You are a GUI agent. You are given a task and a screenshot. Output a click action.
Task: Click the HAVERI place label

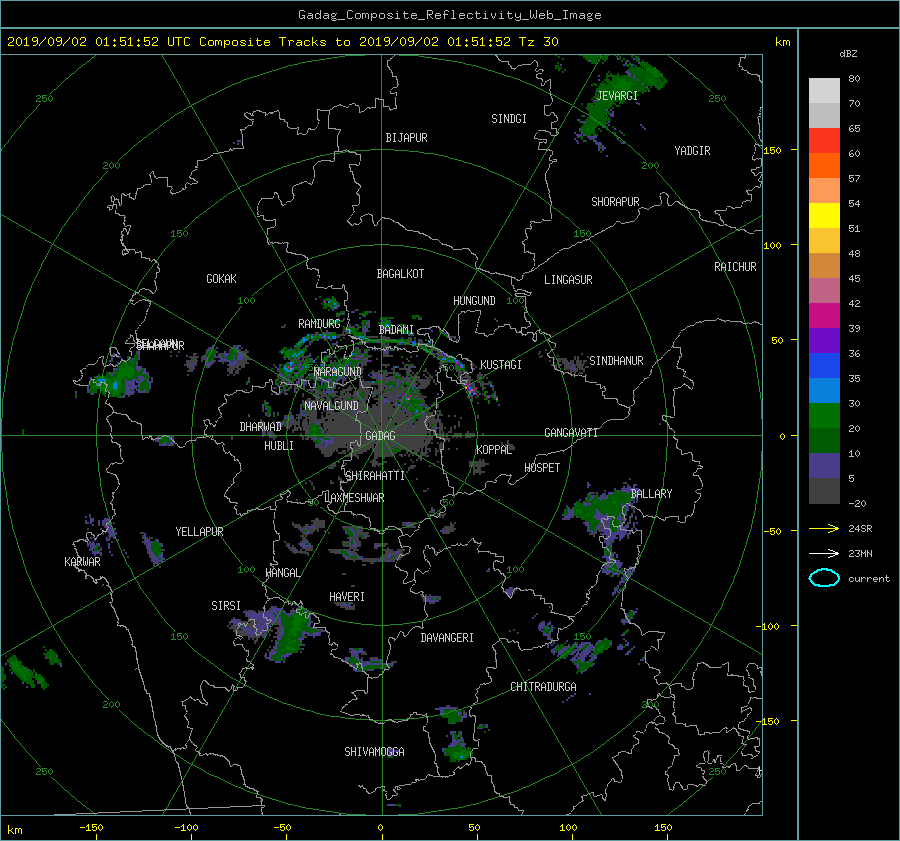point(347,596)
